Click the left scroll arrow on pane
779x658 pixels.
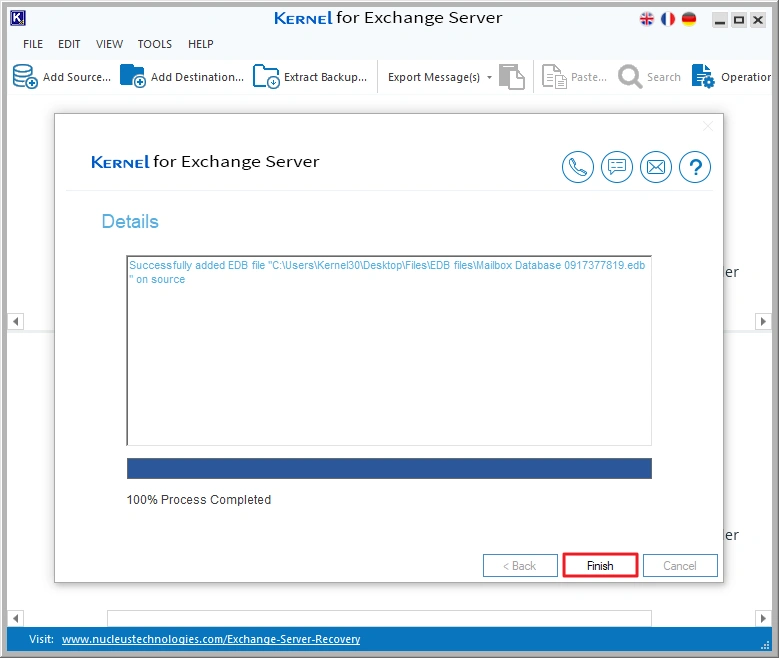pyautogui.click(x=15, y=322)
